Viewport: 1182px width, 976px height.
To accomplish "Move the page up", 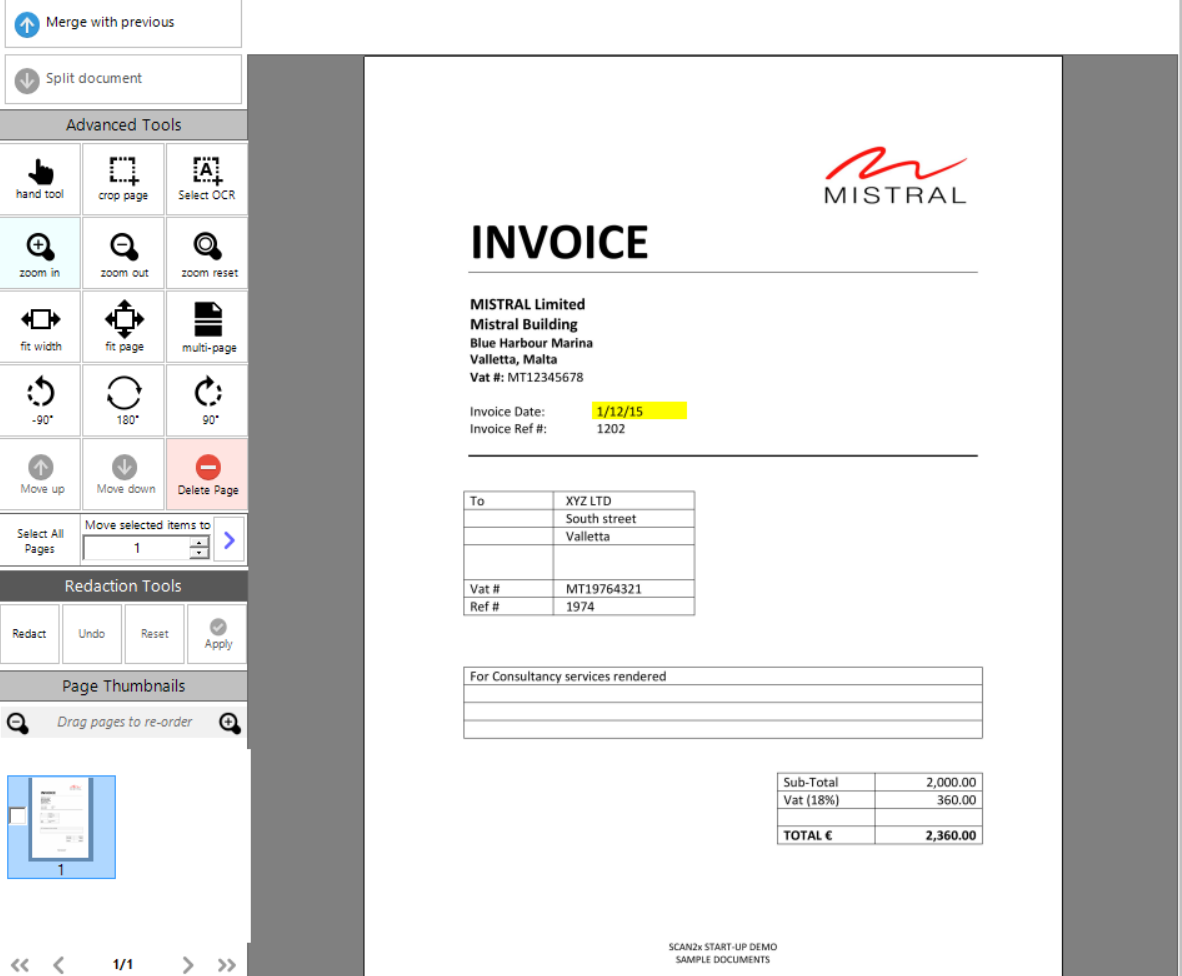I will pyautogui.click(x=40, y=474).
